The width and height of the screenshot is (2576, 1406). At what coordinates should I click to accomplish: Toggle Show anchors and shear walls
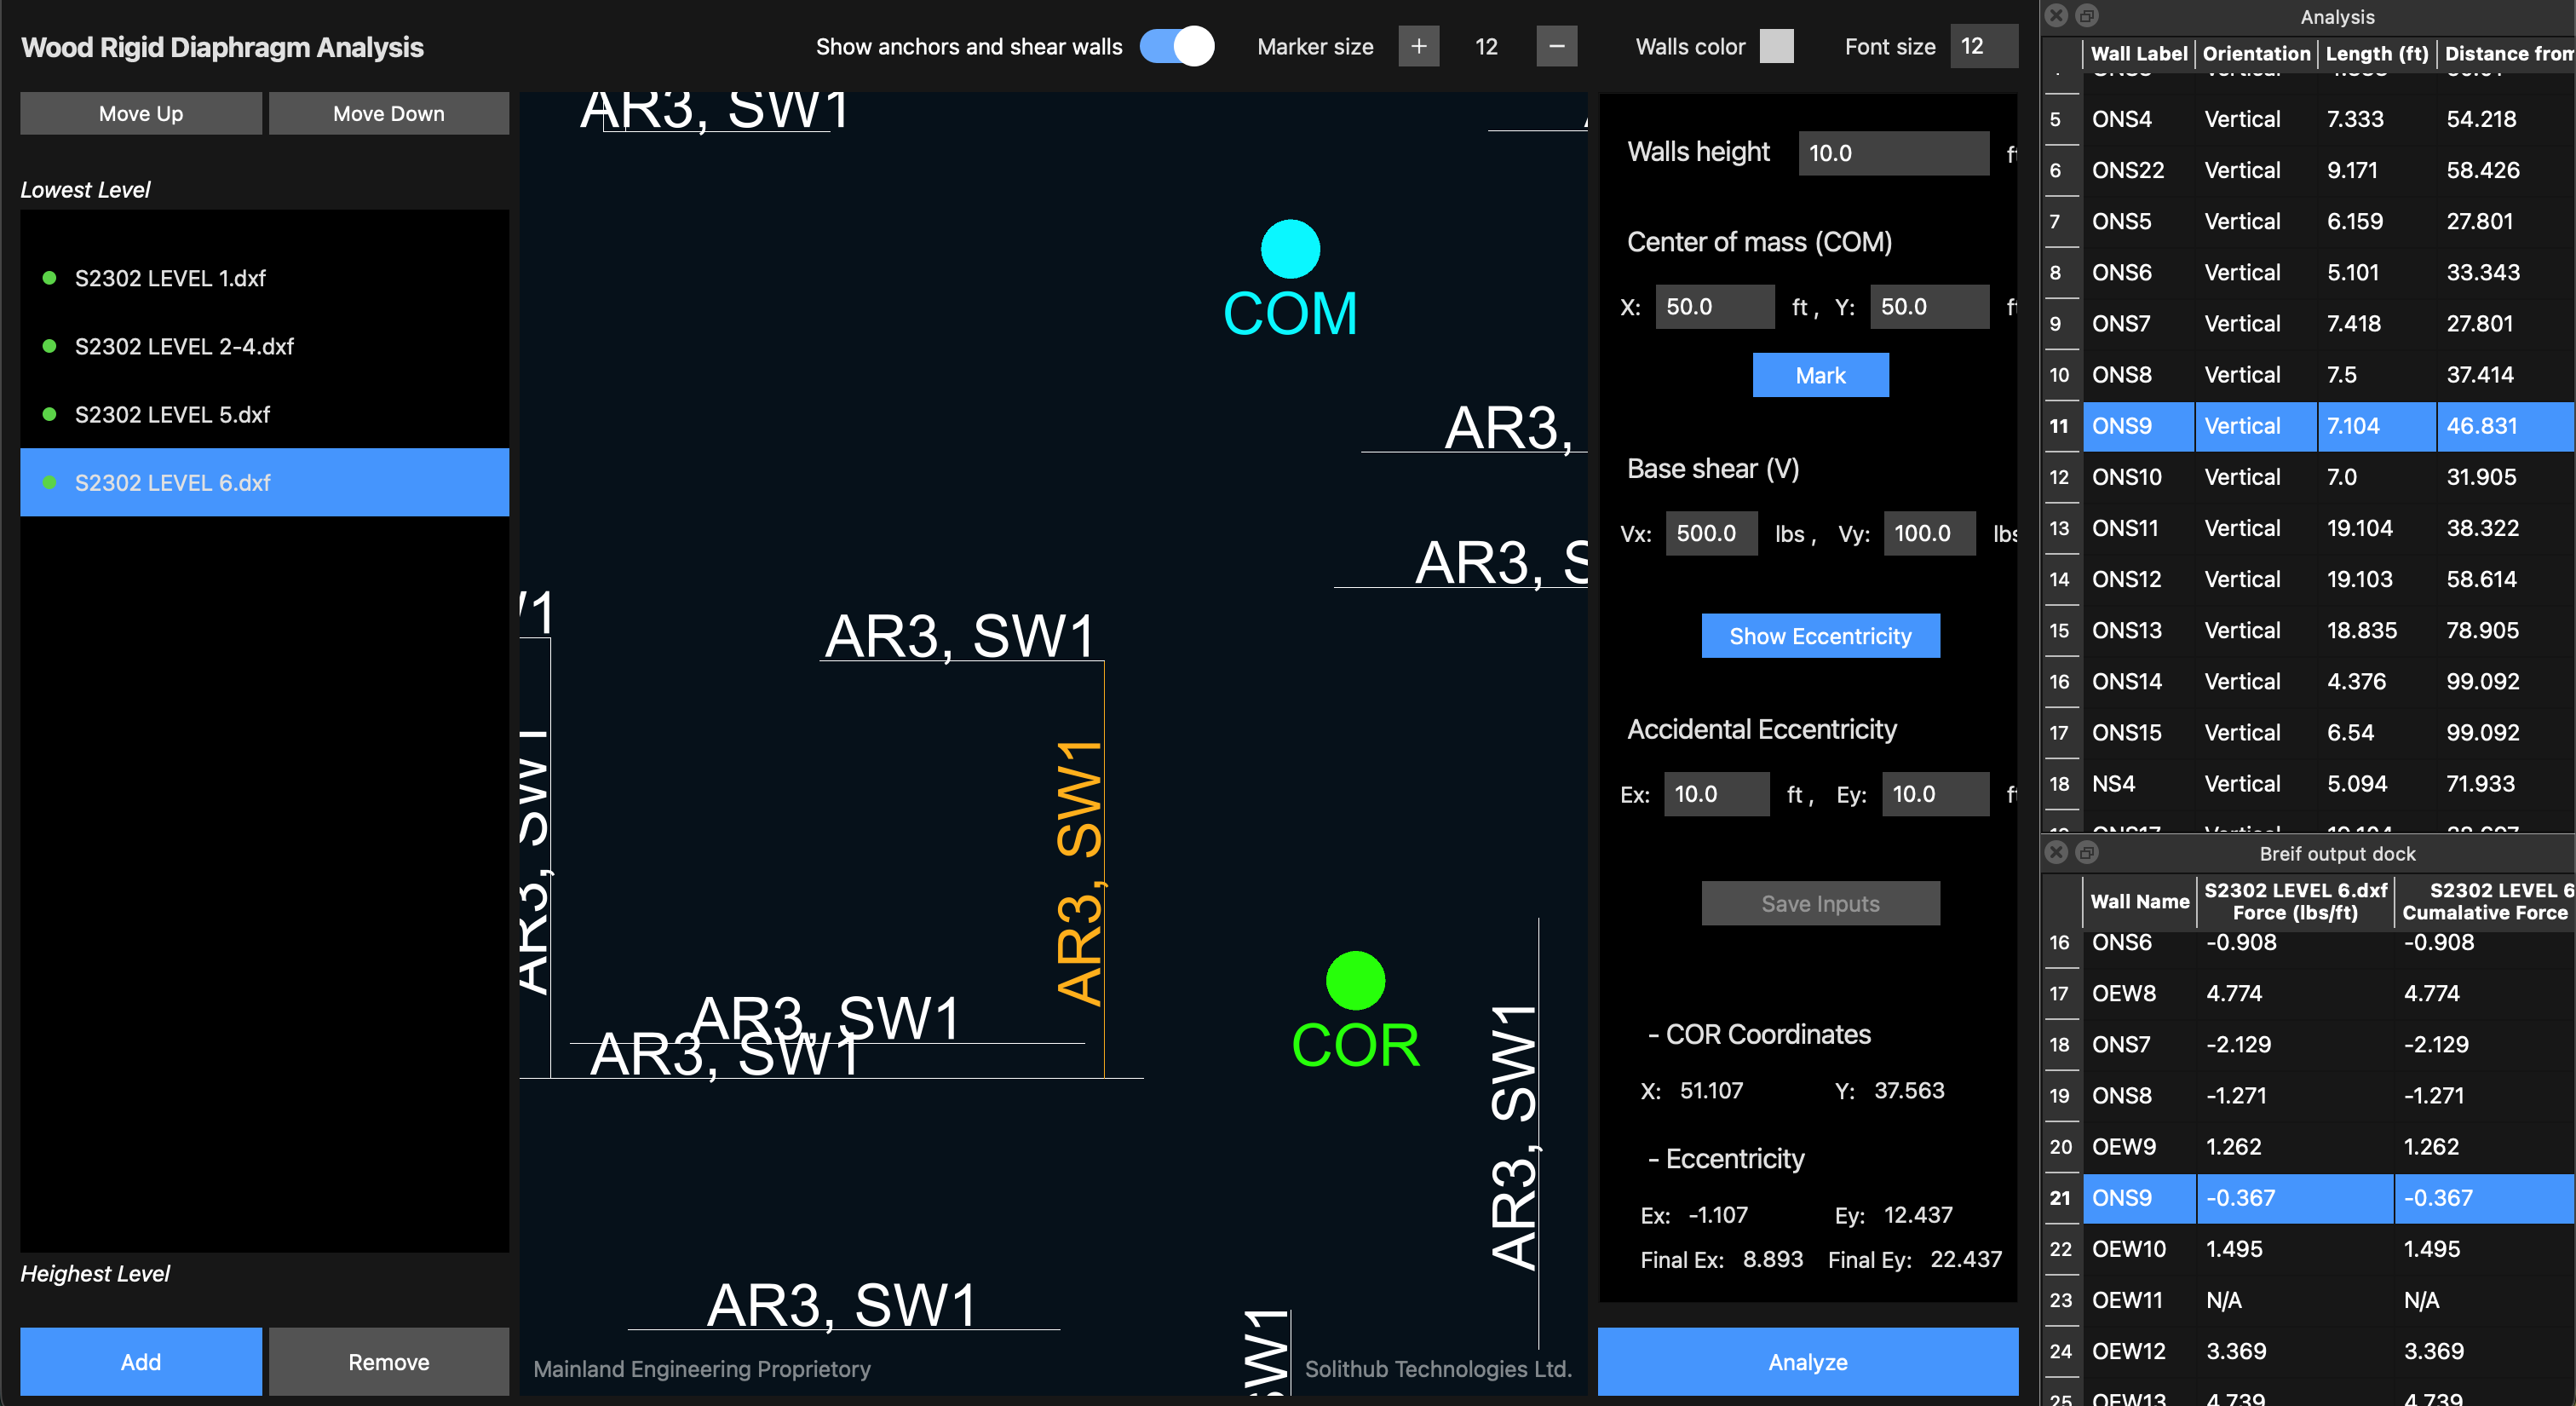pyautogui.click(x=1177, y=46)
